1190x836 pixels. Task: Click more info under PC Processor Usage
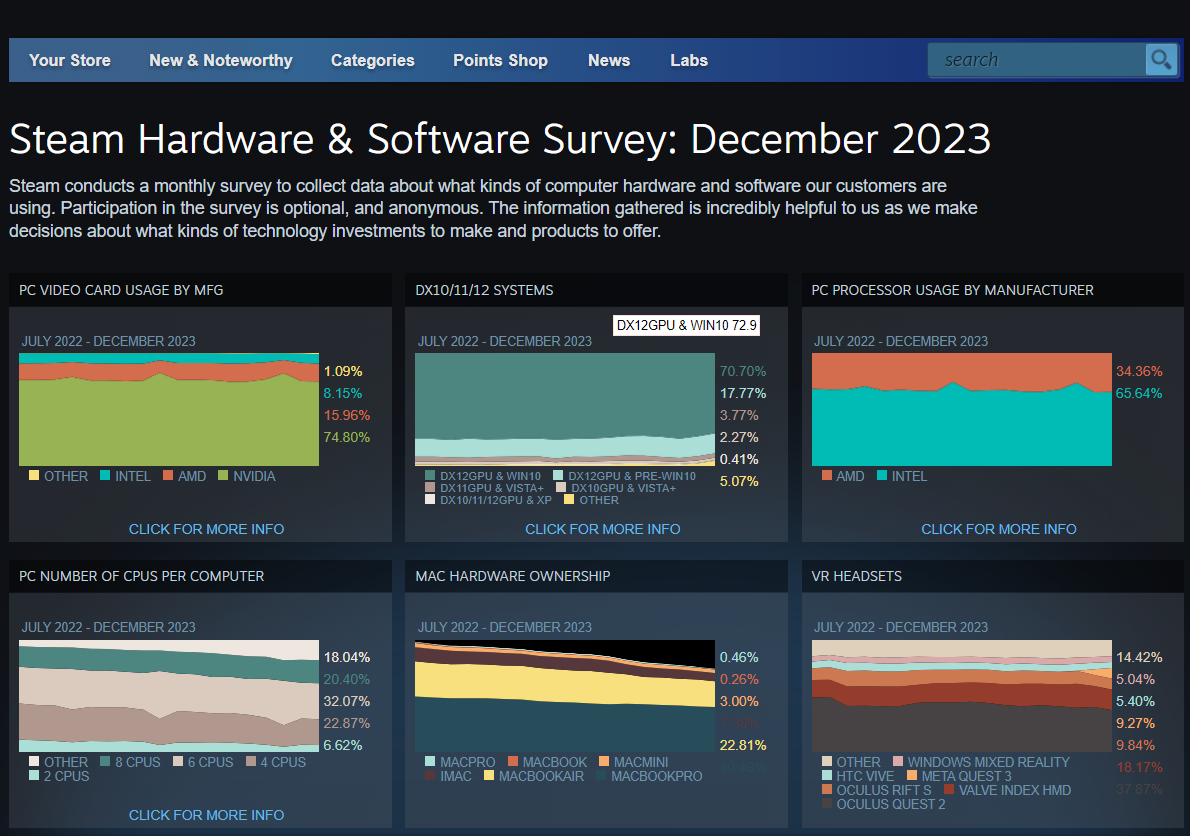coord(999,529)
